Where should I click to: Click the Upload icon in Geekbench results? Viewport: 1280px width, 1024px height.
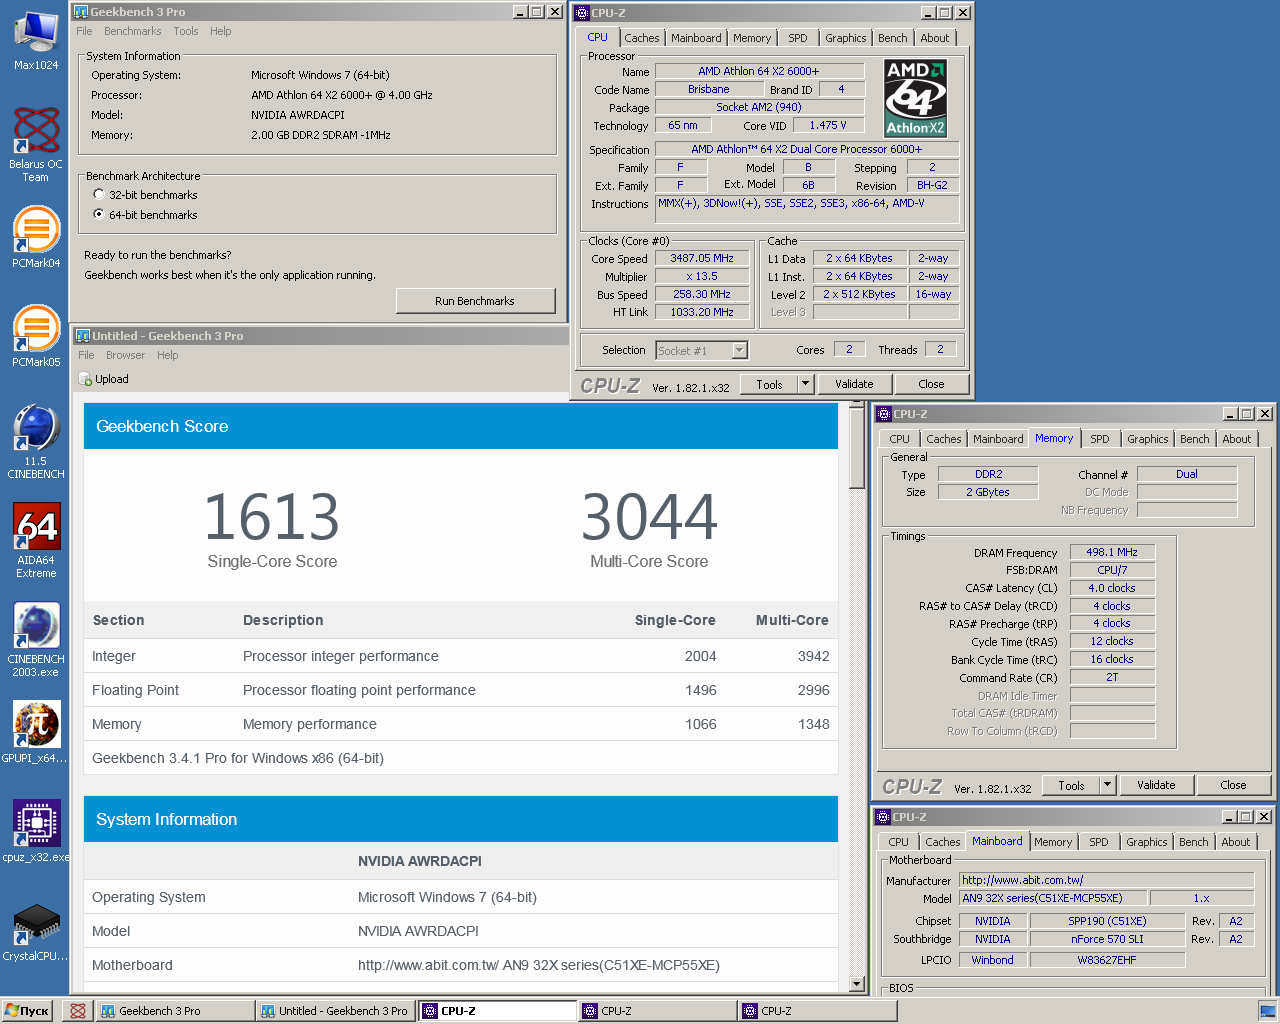[x=85, y=379]
